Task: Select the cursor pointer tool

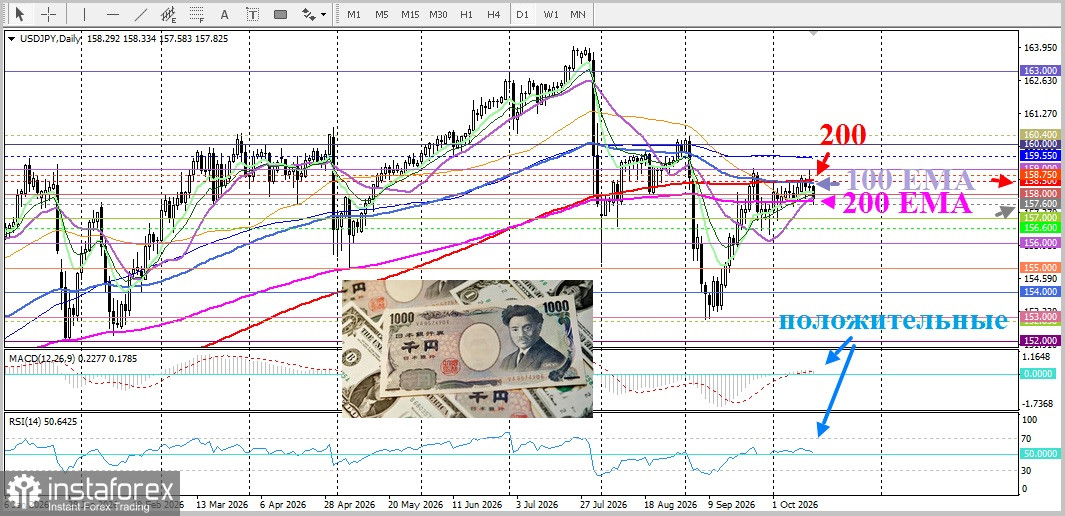Action: [19, 14]
